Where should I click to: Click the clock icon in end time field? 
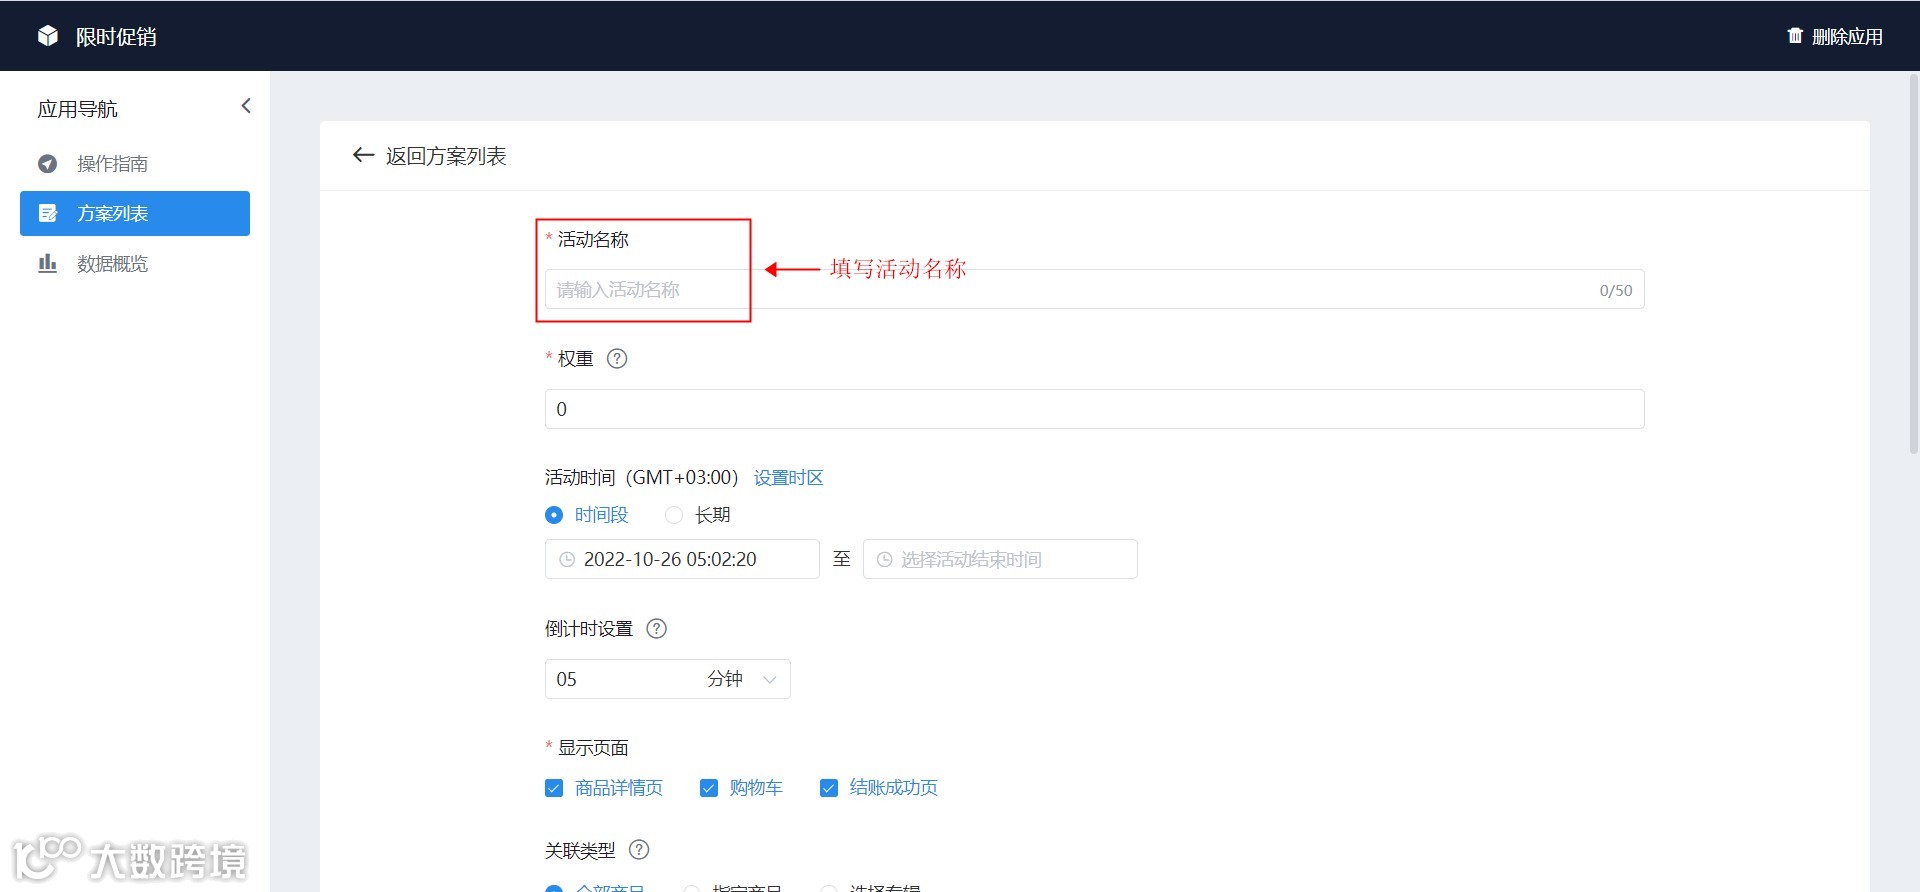click(x=885, y=559)
